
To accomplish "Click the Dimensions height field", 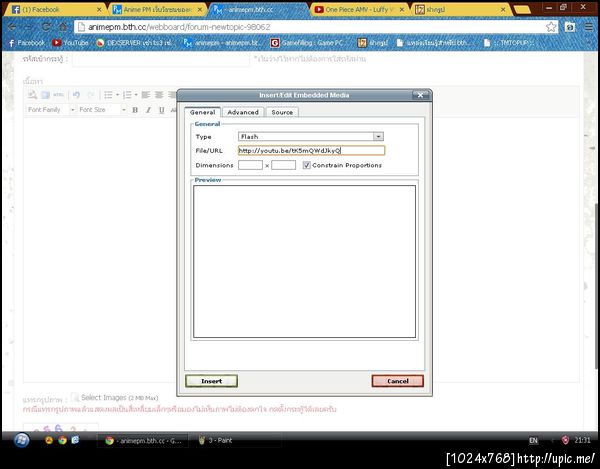I will tap(284, 165).
